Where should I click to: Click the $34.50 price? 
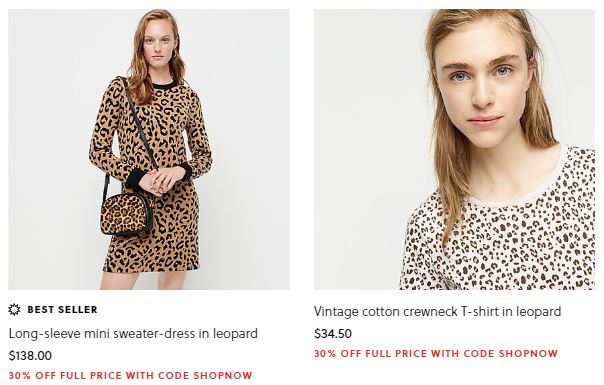[333, 333]
